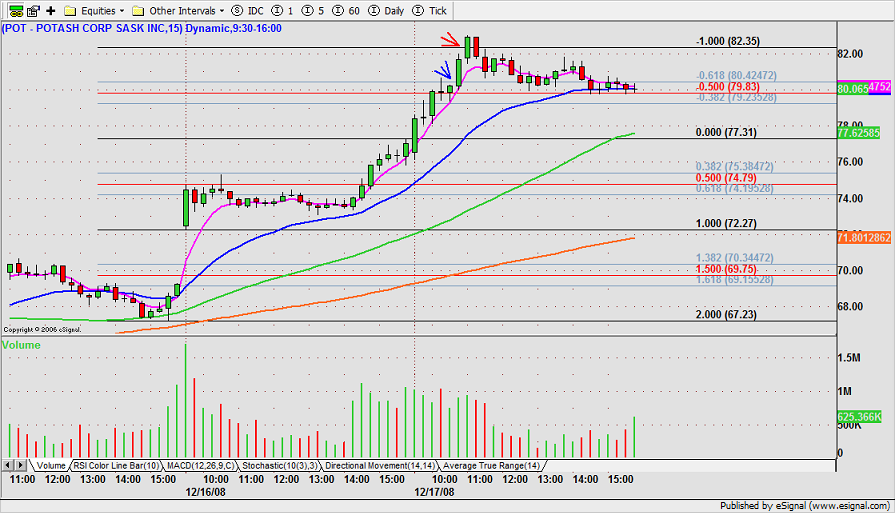Click the magenta 4752 value tag

point(880,87)
